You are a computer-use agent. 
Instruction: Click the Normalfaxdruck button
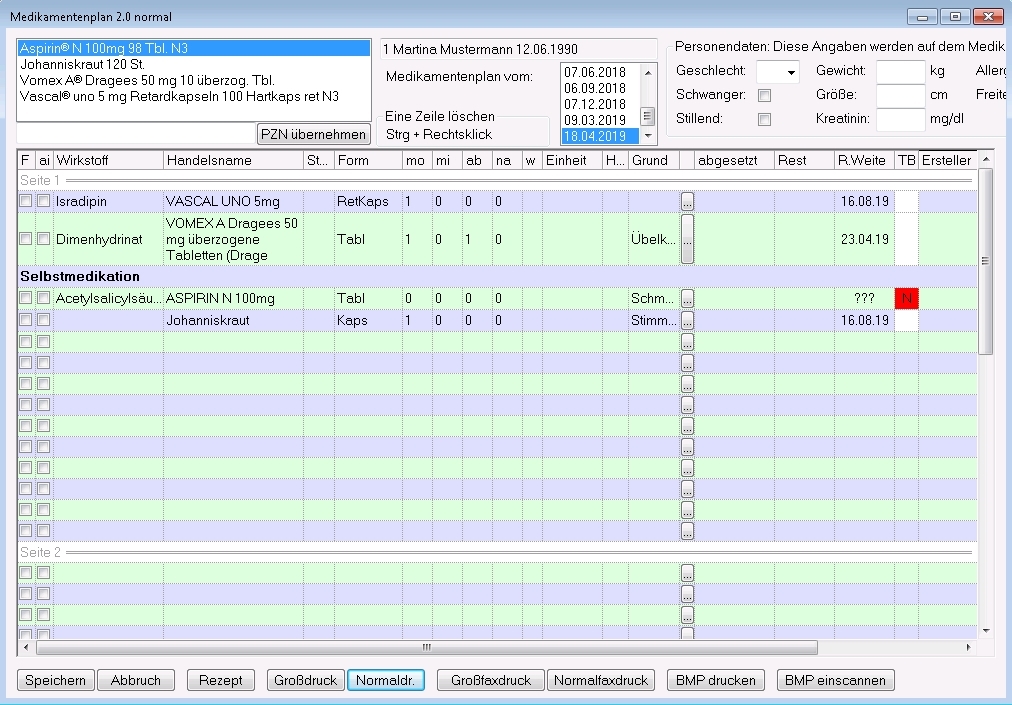601,680
